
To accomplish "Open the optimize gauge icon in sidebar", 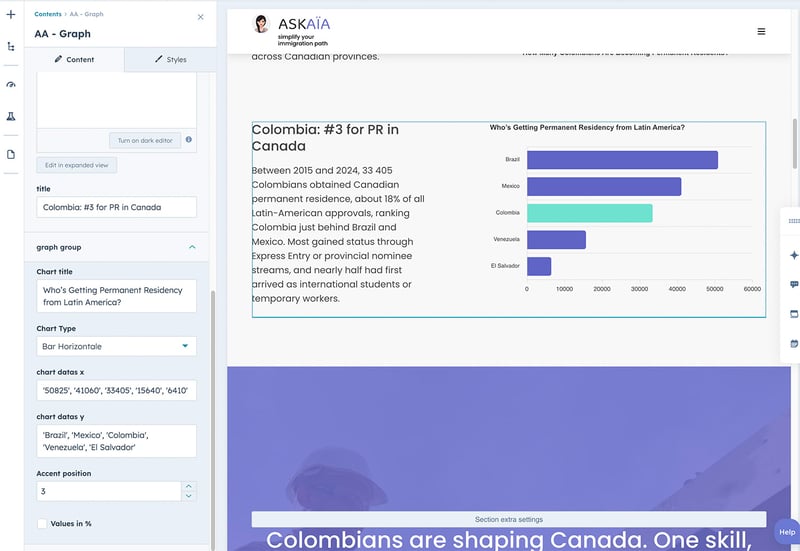I will (x=11, y=84).
